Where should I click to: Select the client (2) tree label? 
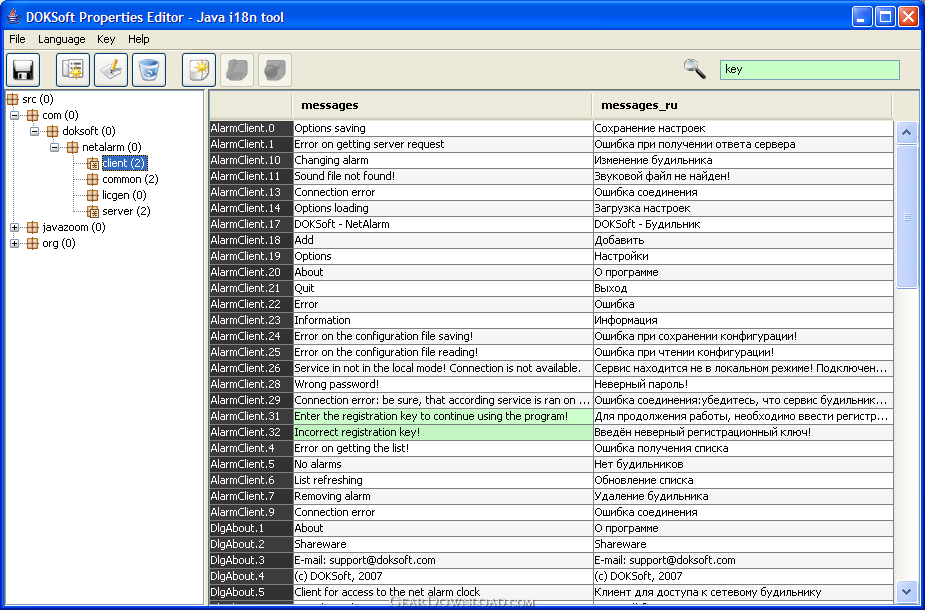coord(124,163)
